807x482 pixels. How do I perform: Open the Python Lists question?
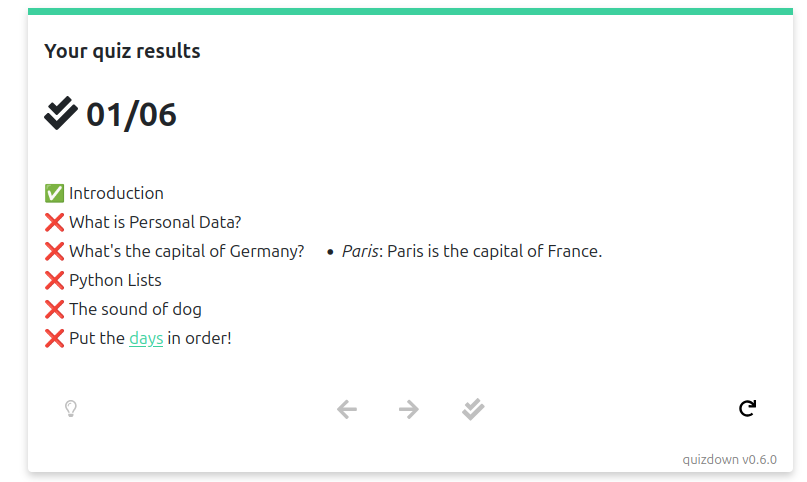[x=115, y=280]
